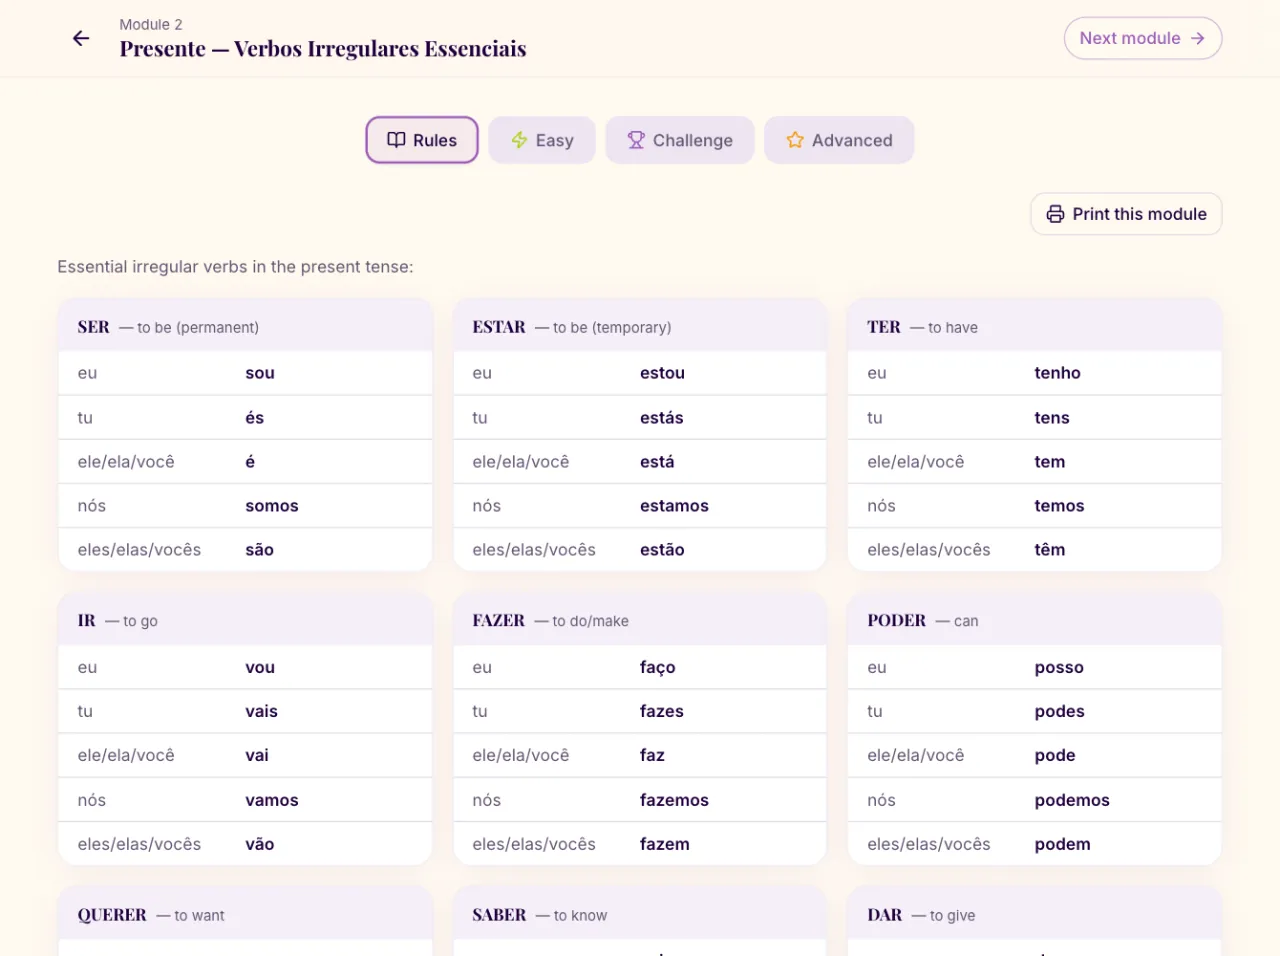Click the conjugation 'pode'

[1055, 756]
